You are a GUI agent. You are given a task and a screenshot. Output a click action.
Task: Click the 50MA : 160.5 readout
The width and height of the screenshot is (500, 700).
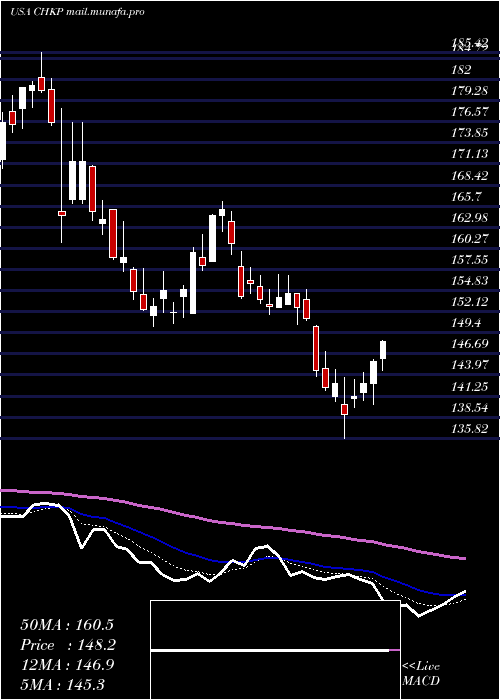(x=67, y=625)
